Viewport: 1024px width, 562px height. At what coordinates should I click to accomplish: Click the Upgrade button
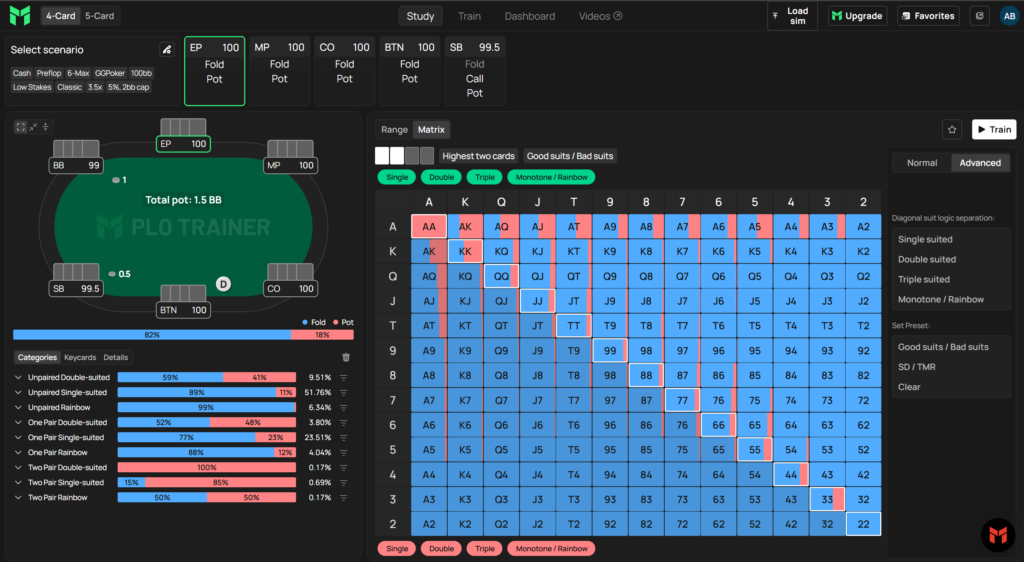(857, 16)
